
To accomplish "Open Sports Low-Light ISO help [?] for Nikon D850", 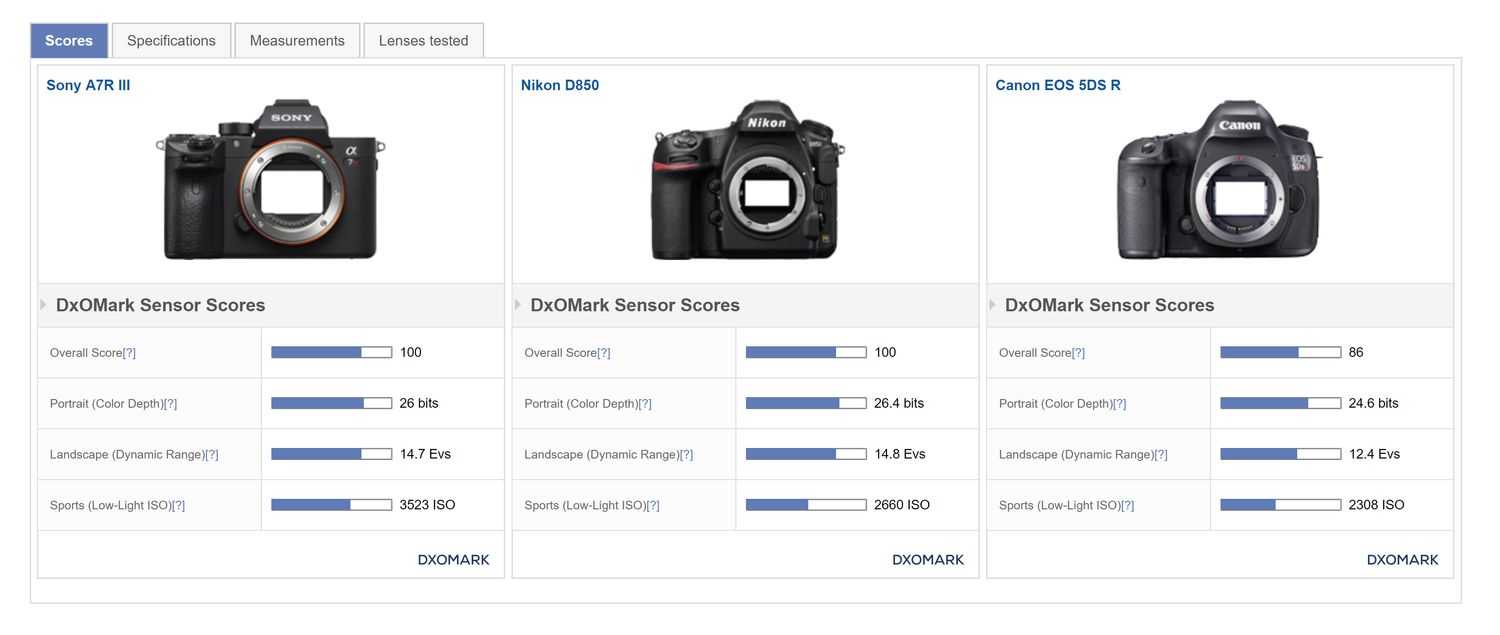I will click(653, 506).
